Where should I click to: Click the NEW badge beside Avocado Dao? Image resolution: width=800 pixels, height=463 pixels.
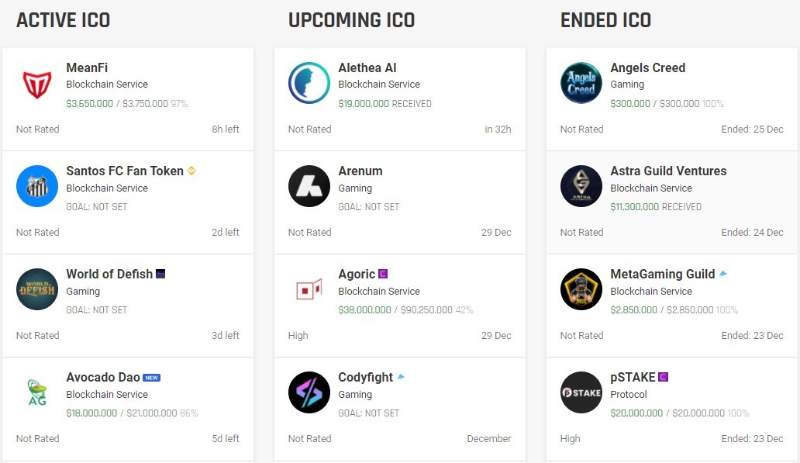[152, 378]
